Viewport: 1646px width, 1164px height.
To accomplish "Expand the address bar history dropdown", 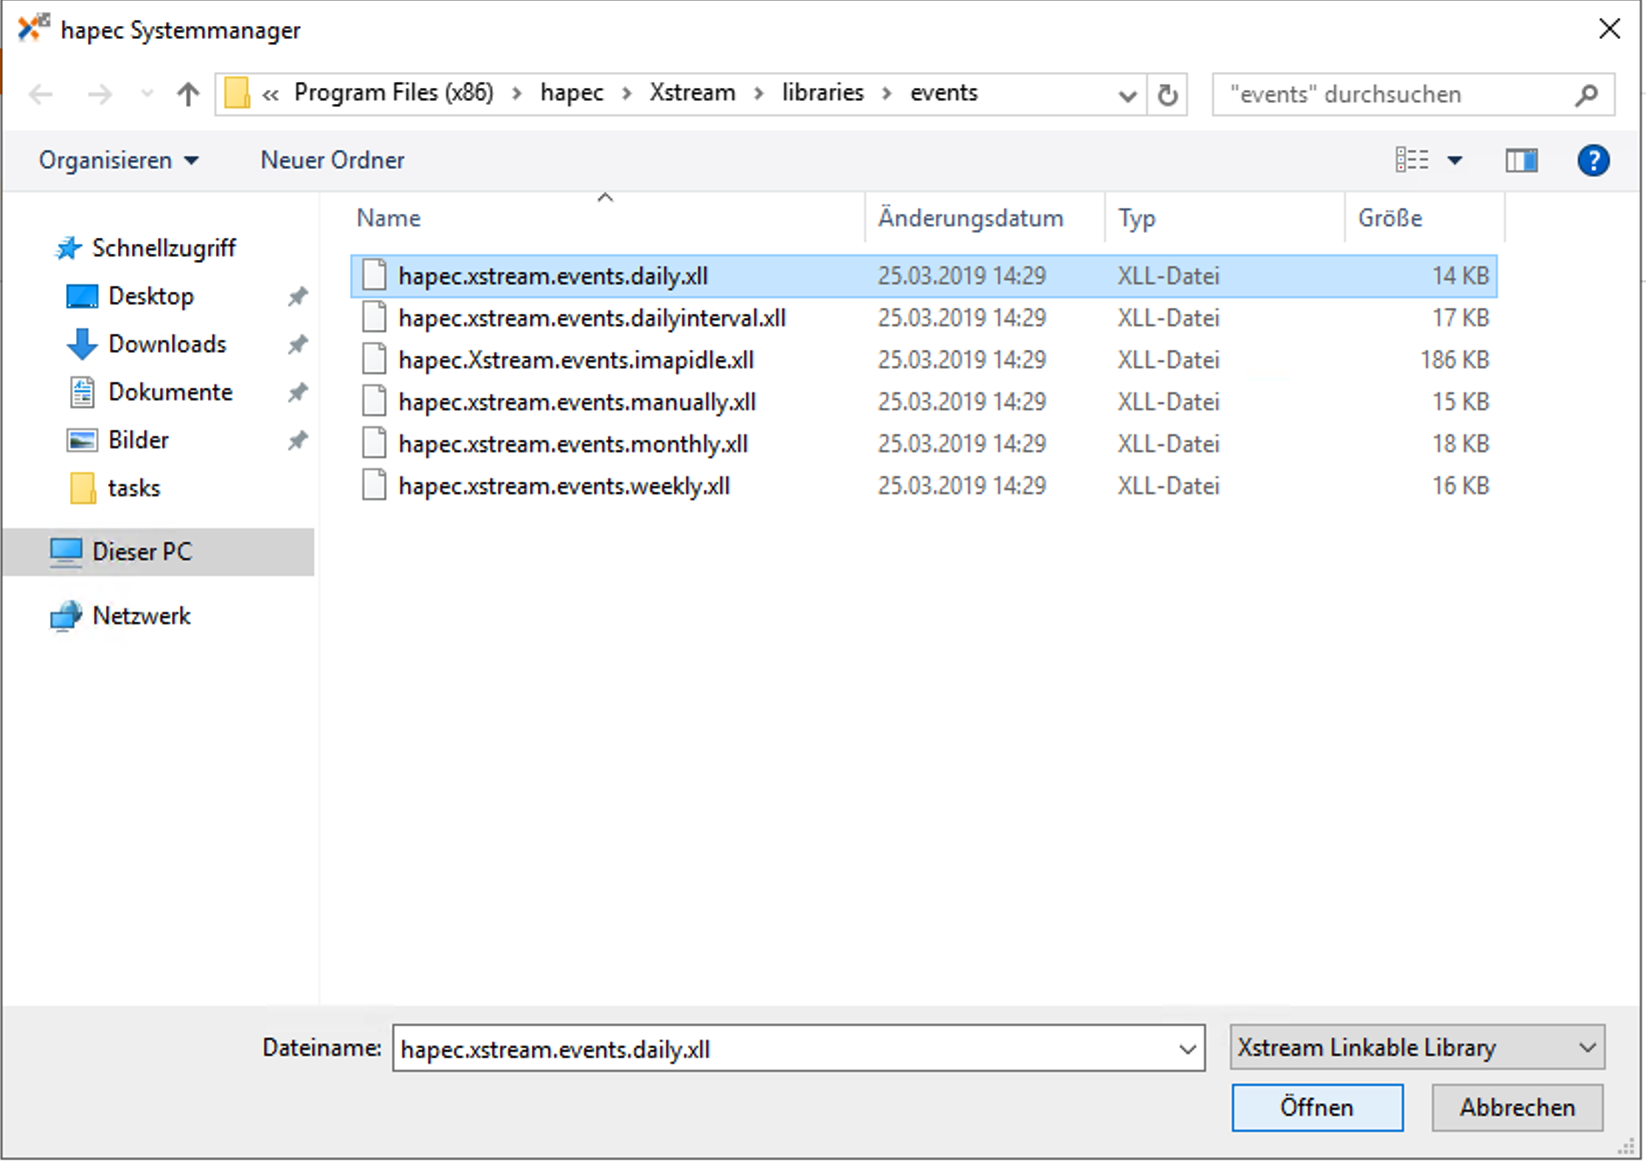I will click(x=1127, y=95).
